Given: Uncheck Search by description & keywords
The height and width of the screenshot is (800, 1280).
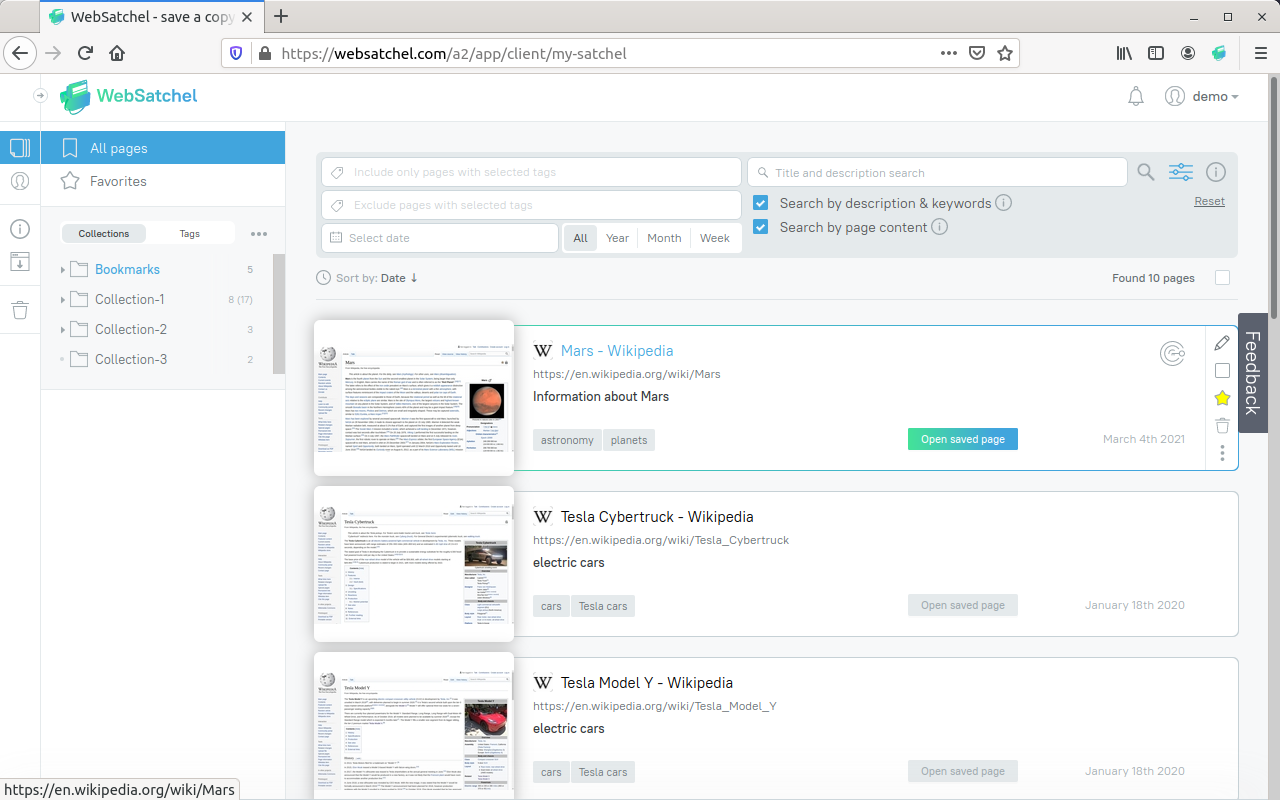Looking at the screenshot, I should (761, 203).
